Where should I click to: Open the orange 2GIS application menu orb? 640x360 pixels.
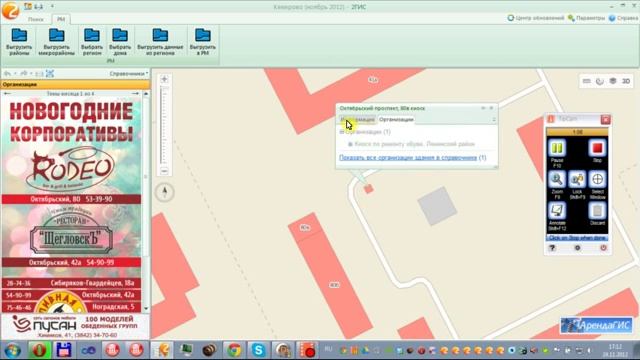10,11
